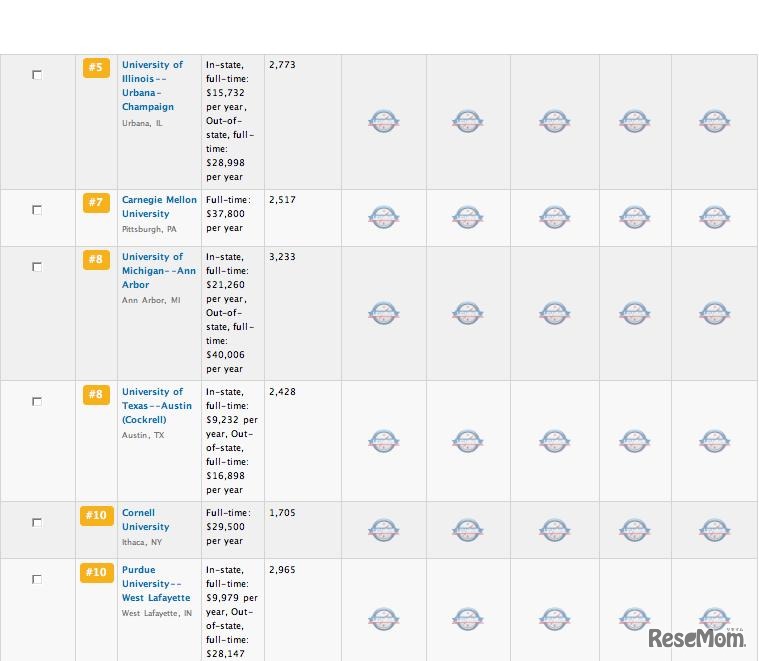Open Purdue University West Lafayette link
The image size is (759, 661).
tap(156, 584)
